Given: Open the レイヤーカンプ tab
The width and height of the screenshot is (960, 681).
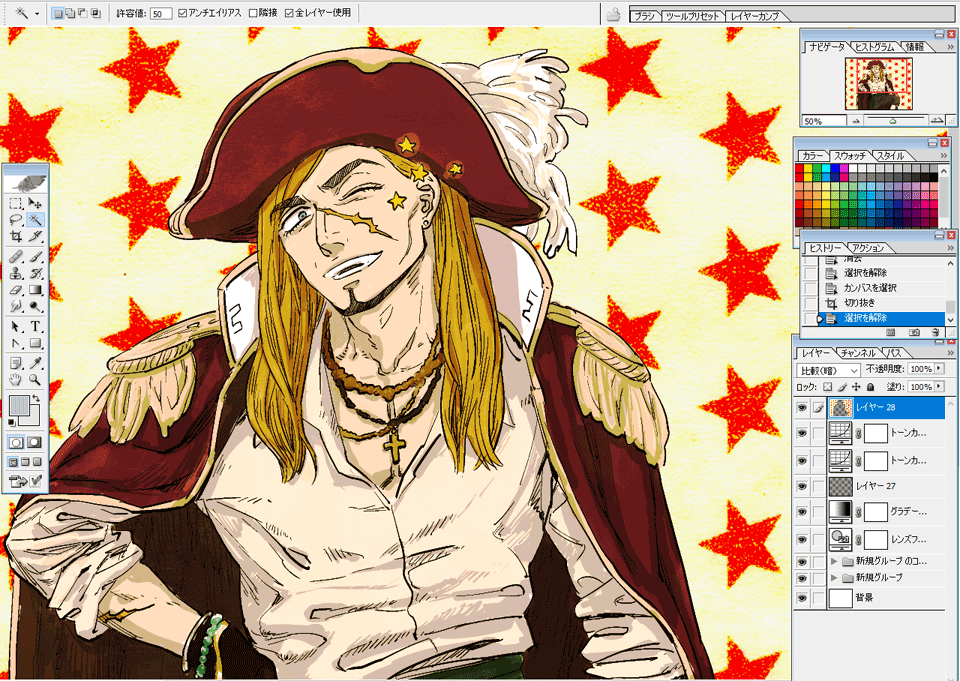Looking at the screenshot, I should pos(754,17).
